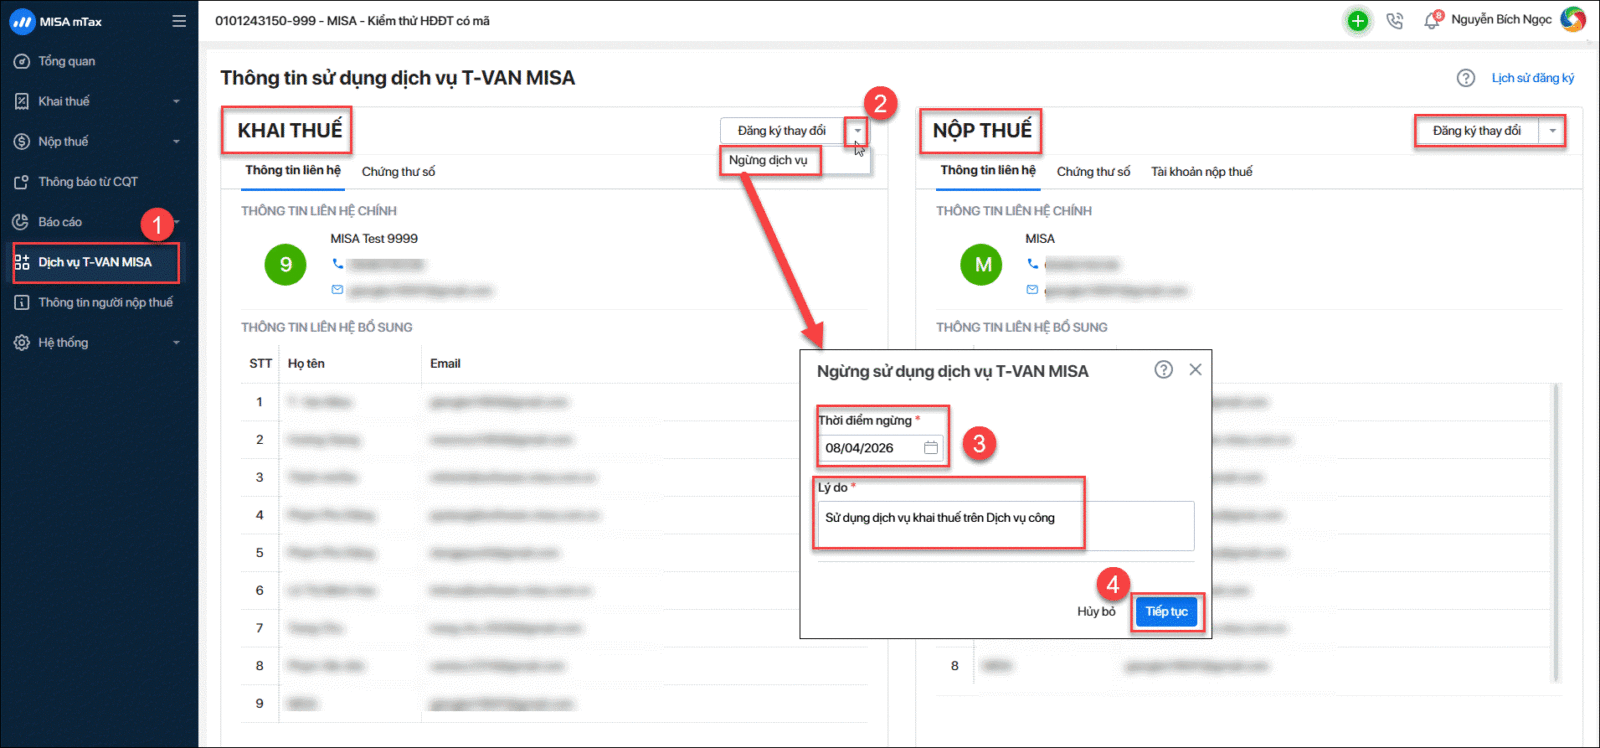Click the Báo cáo chart icon
This screenshot has height=748, width=1600.
(21, 222)
